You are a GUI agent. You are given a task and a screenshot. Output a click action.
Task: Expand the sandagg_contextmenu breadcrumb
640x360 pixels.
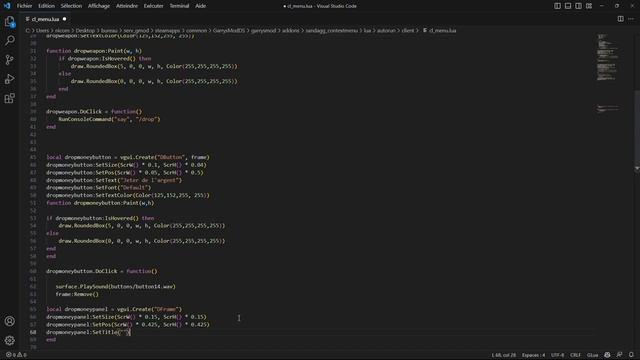coord(331,30)
